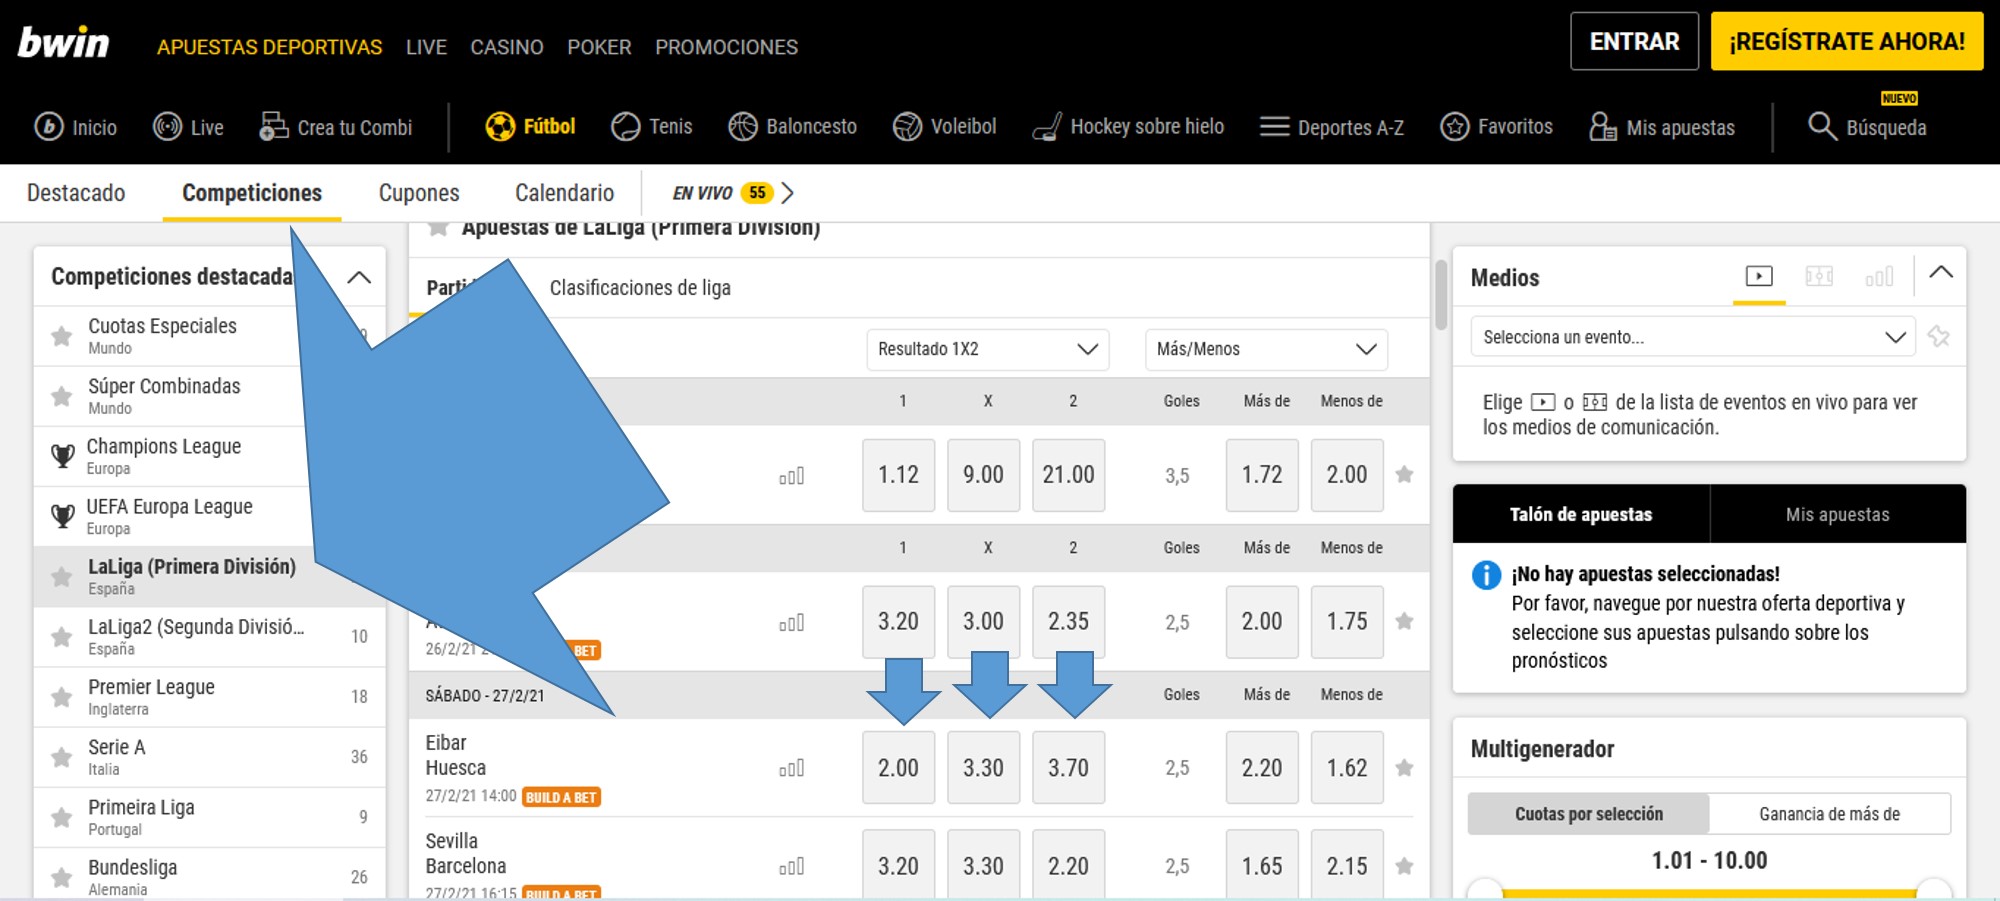Image resolution: width=2000 pixels, height=901 pixels.
Task: Collapse the Medios panel
Action: 1941,272
